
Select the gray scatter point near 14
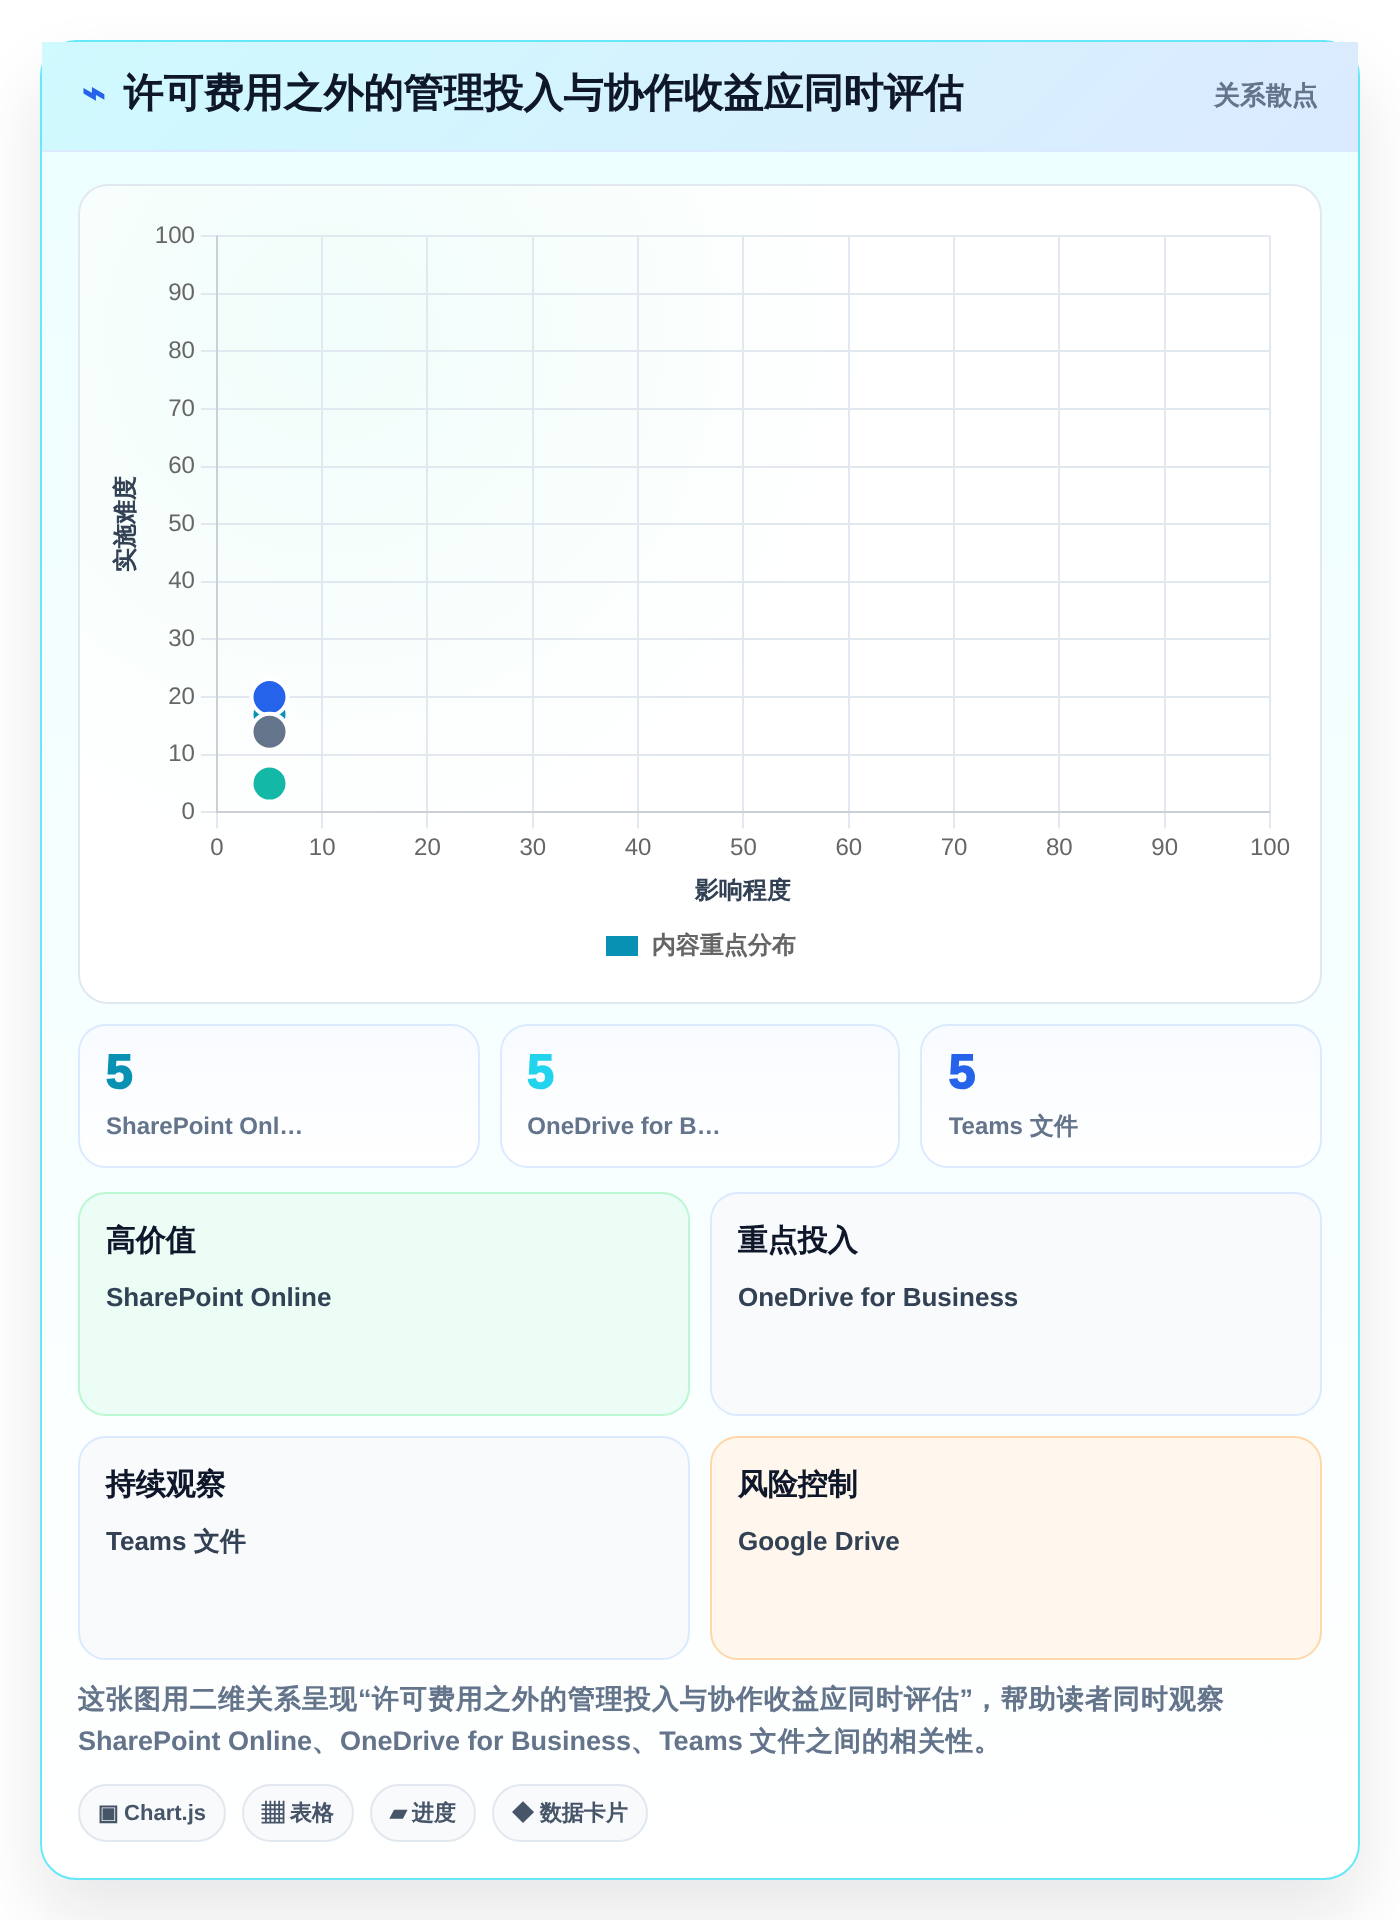[269, 732]
